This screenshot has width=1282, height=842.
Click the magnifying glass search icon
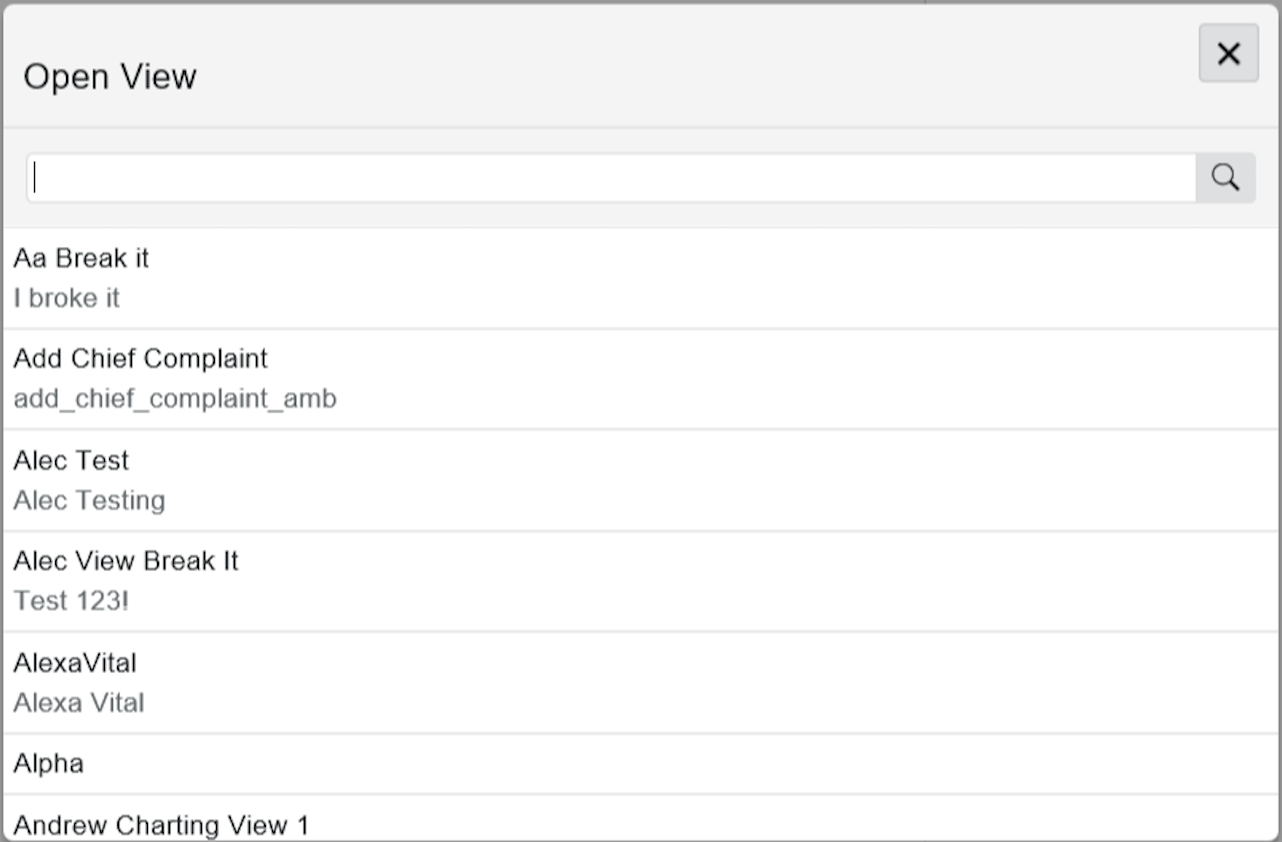pos(1225,178)
